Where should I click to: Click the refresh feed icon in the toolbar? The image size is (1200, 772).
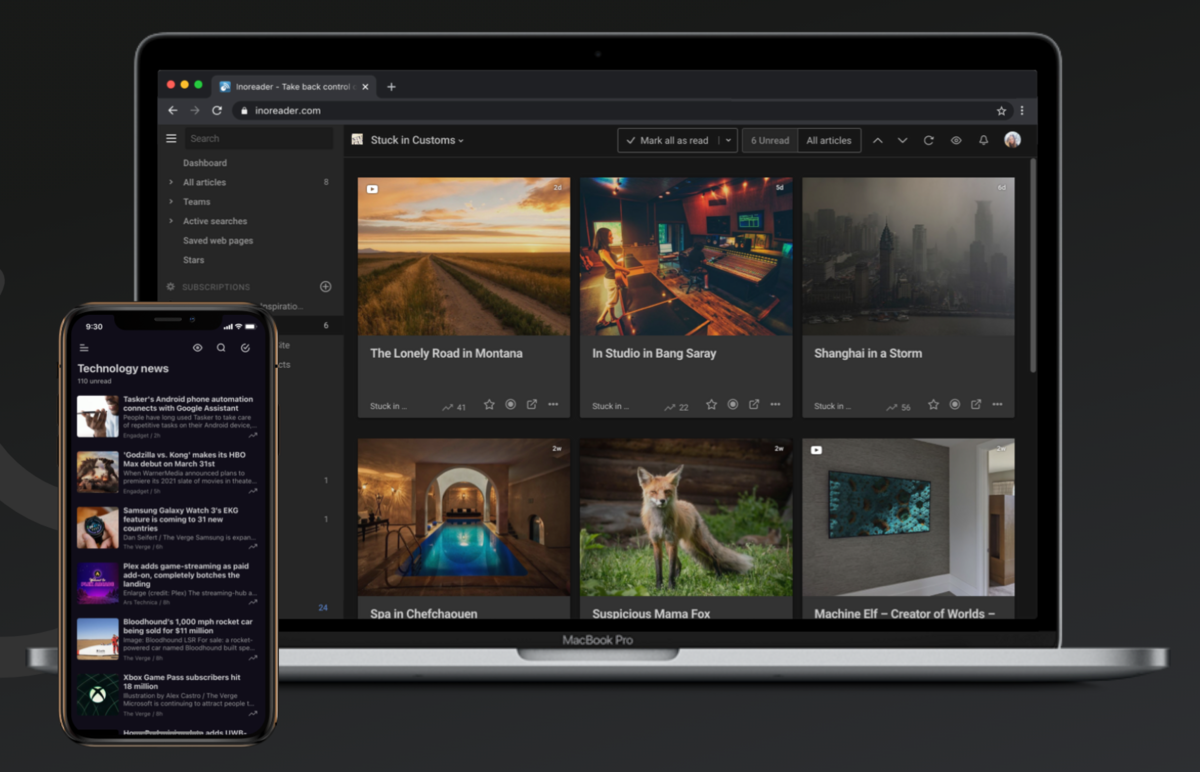[x=929, y=140]
